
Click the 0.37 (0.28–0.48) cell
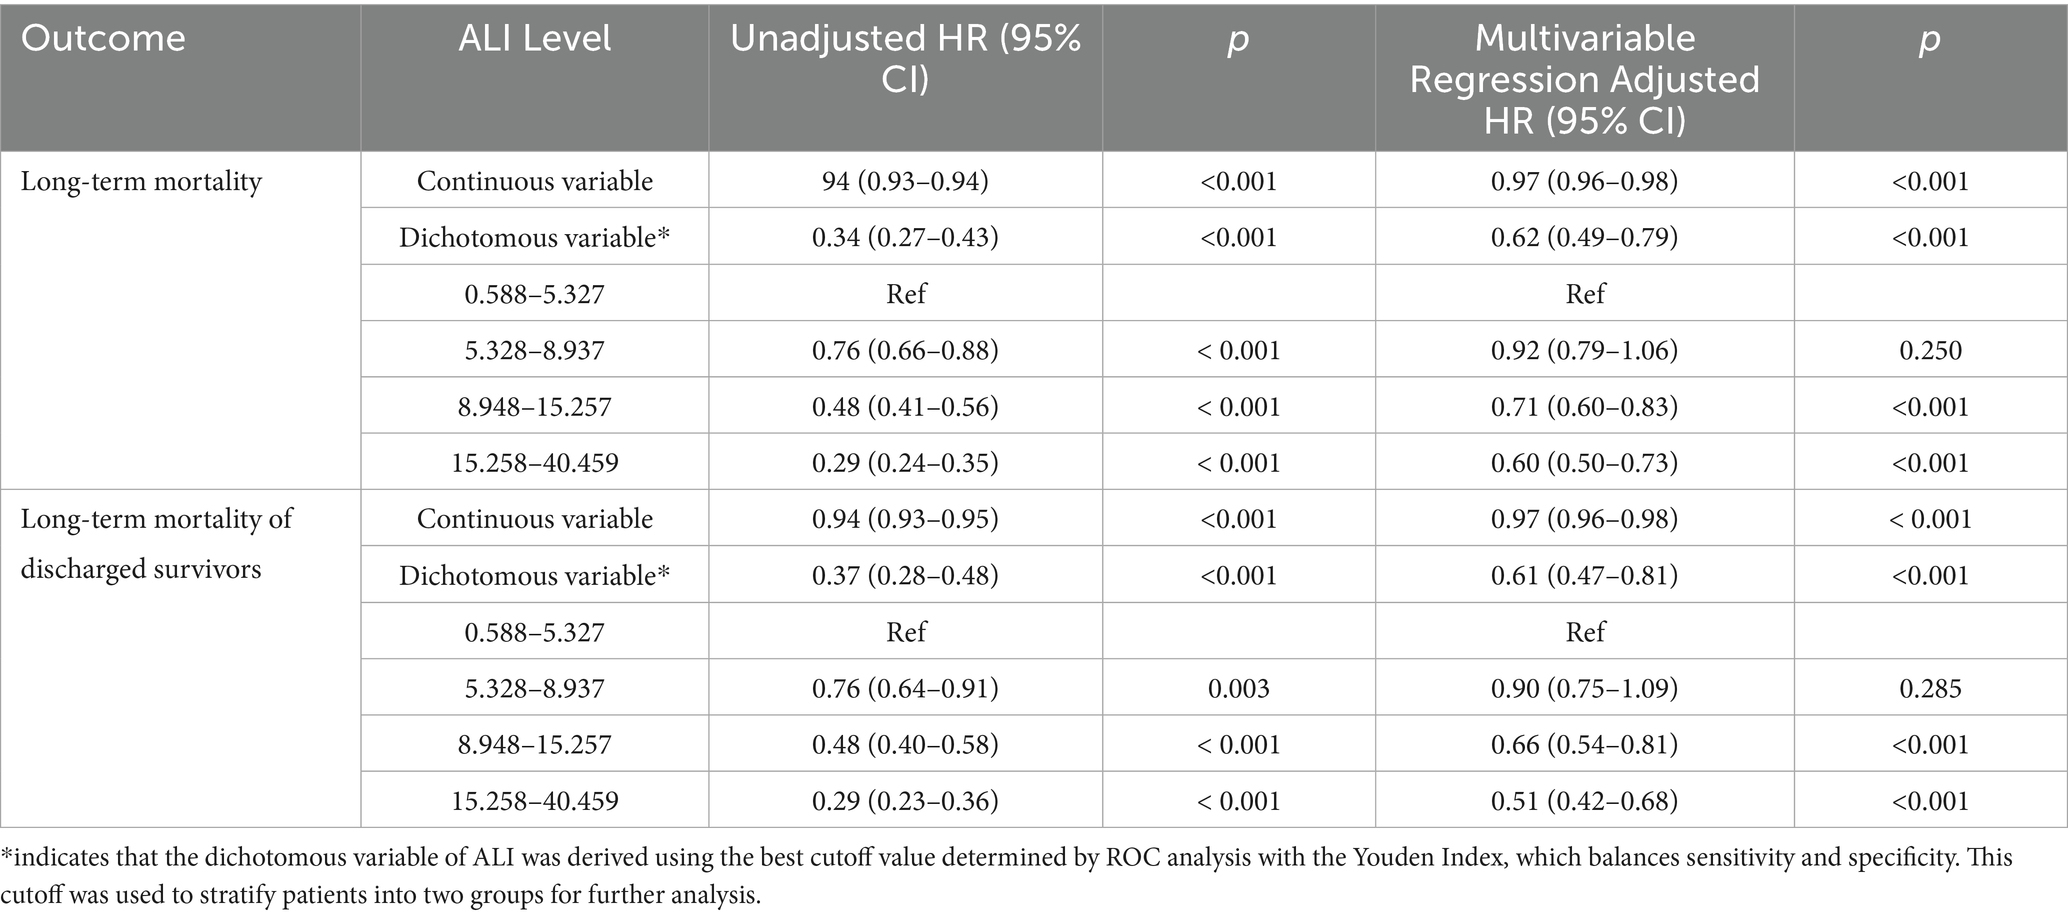coord(905,576)
